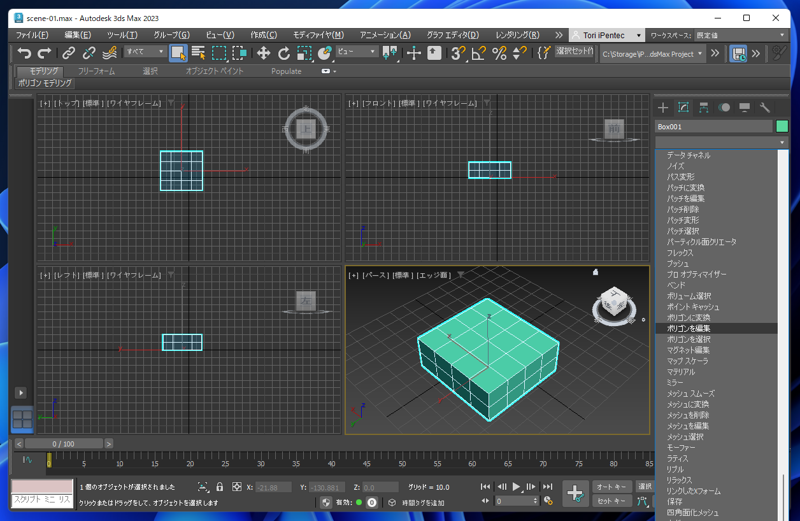800x521 pixels.
Task: Open the ワークスペース 既定値 dropdown
Action: [x=742, y=35]
